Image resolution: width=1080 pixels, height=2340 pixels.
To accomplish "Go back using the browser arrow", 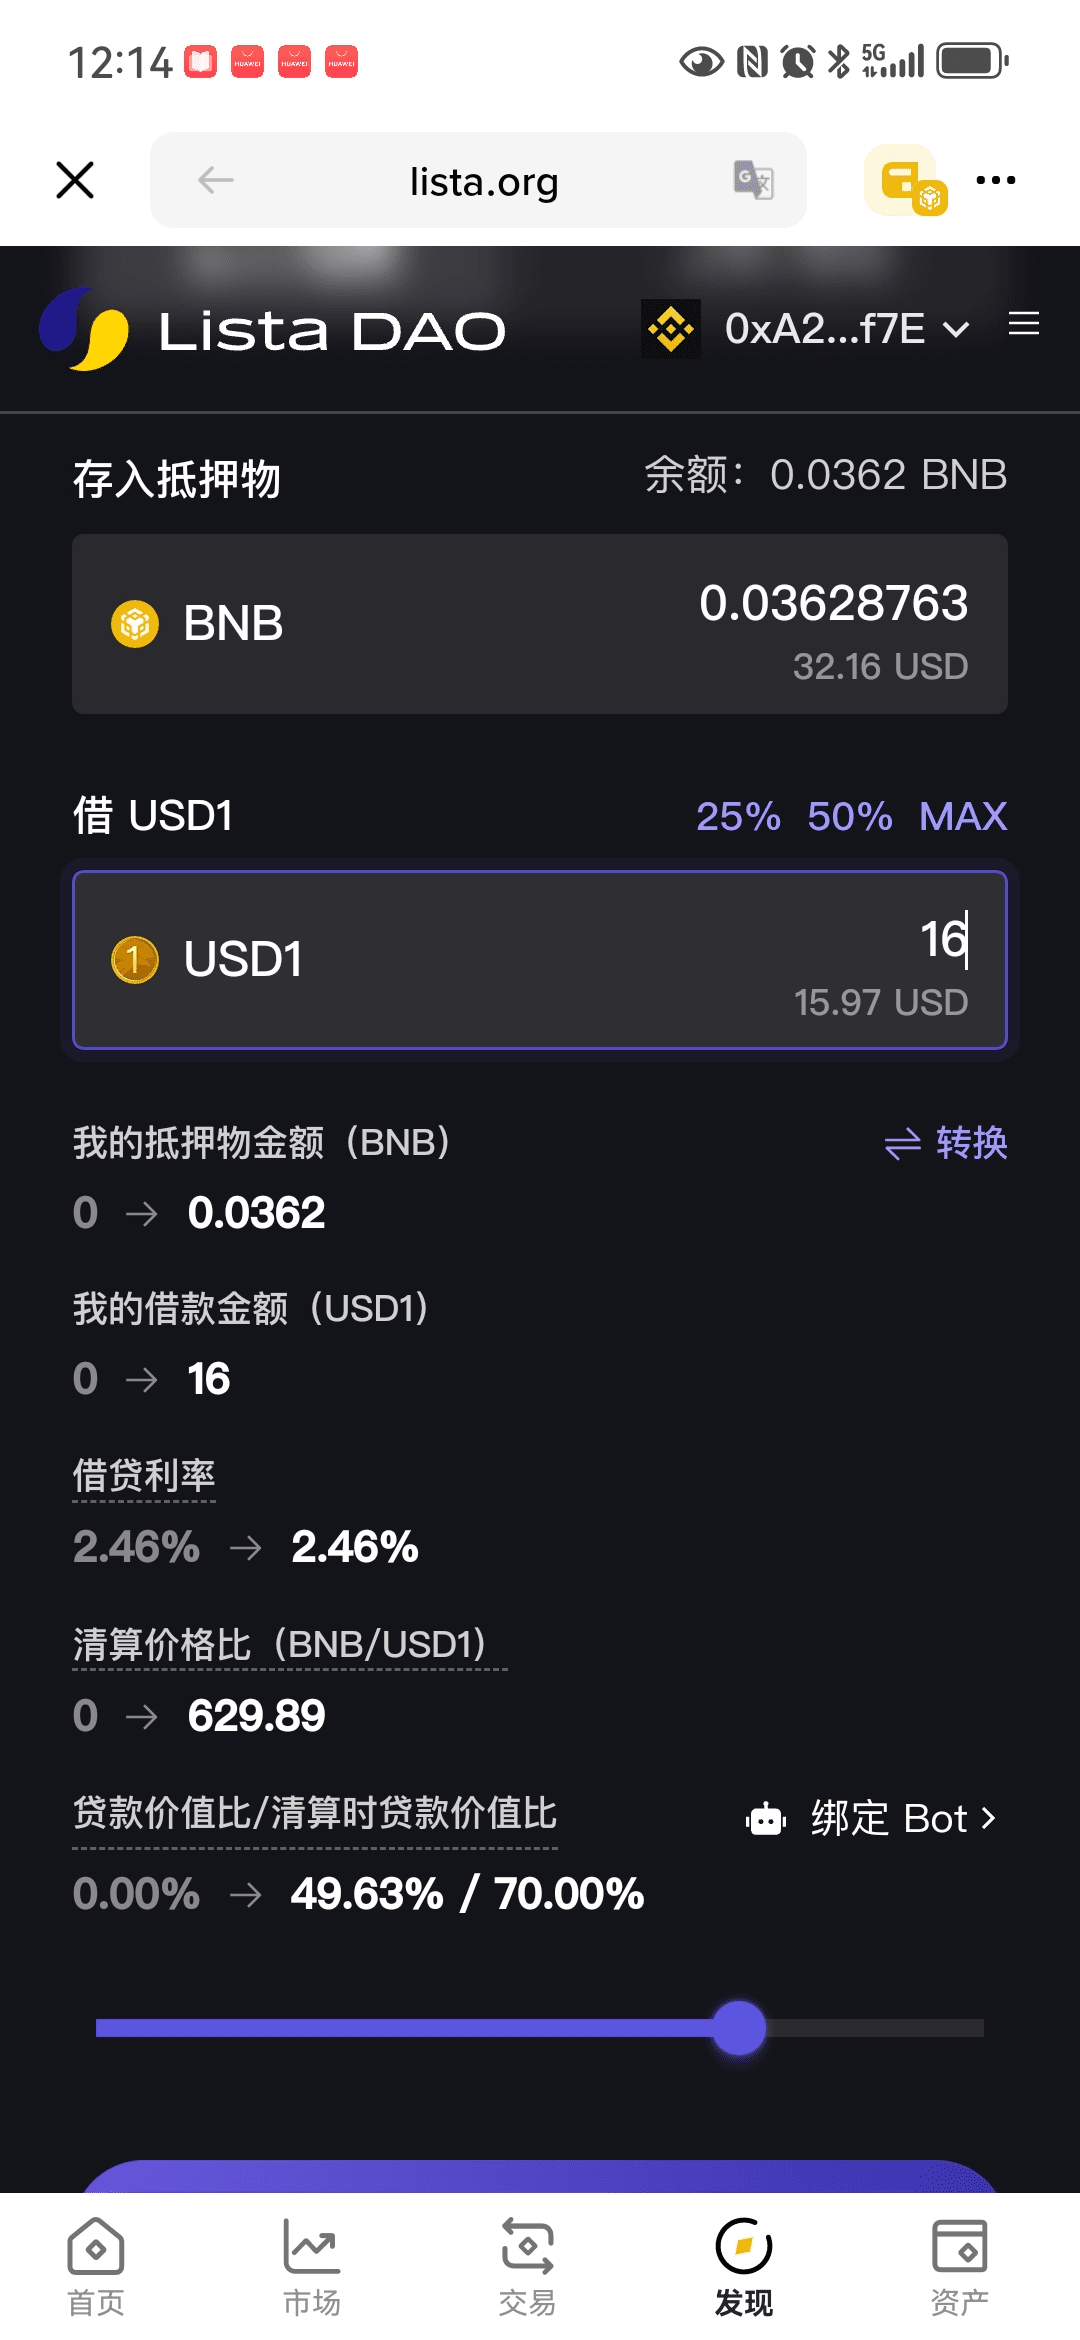I will click(216, 180).
